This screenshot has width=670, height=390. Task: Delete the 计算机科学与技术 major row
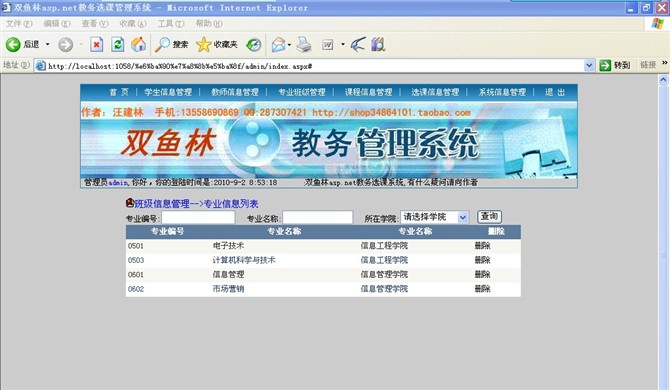click(482, 260)
